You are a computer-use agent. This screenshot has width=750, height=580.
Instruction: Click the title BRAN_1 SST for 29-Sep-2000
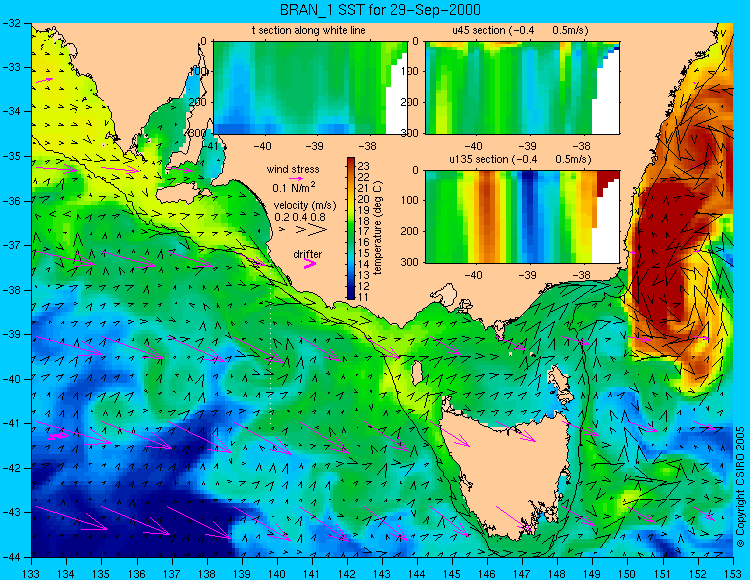pyautogui.click(x=380, y=10)
